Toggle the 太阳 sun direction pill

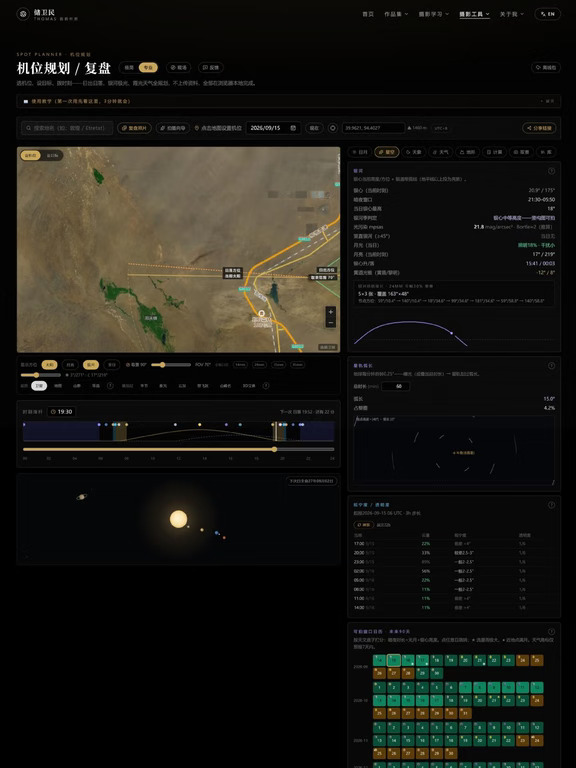49,365
